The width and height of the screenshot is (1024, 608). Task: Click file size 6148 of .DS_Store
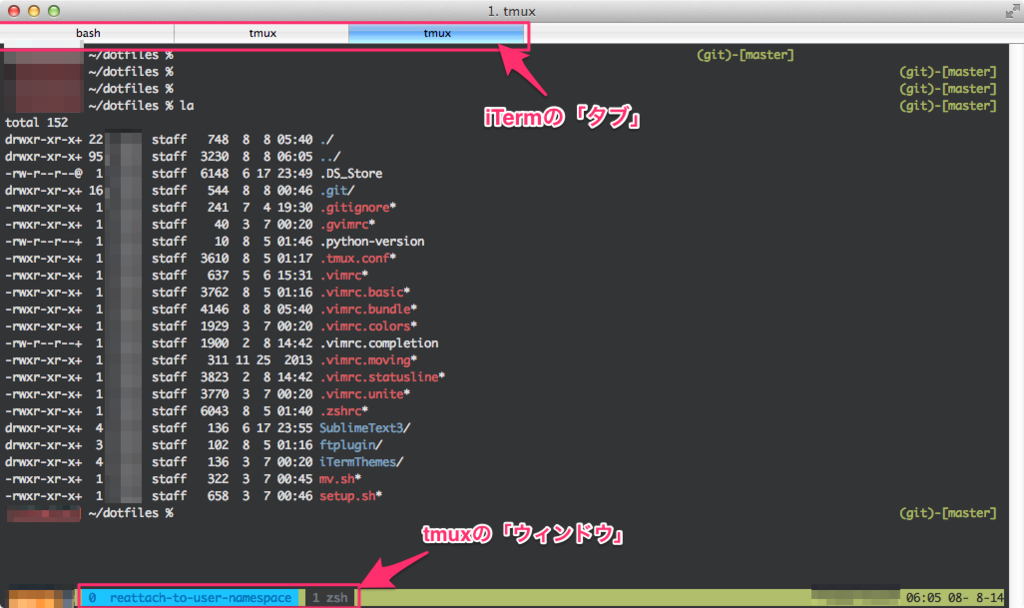(214, 174)
